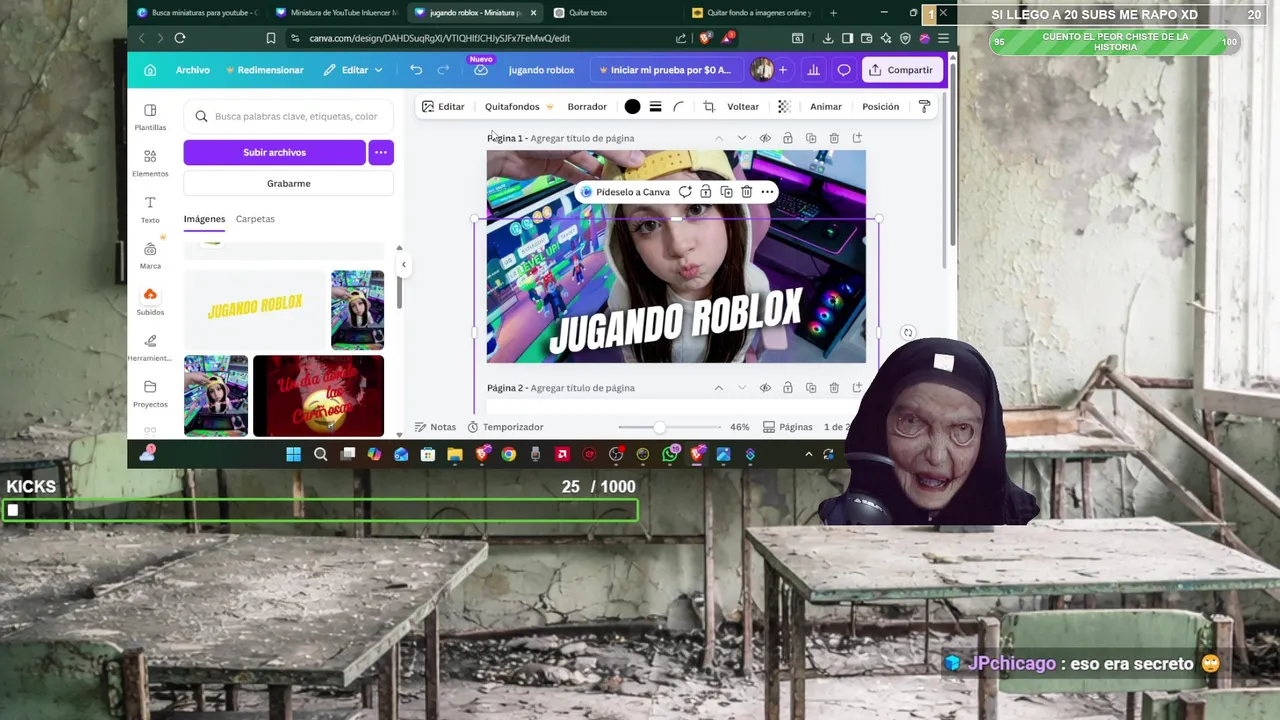Screen dimensions: 1280x720
Task: Click the rotate handle beside the image
Action: (908, 333)
